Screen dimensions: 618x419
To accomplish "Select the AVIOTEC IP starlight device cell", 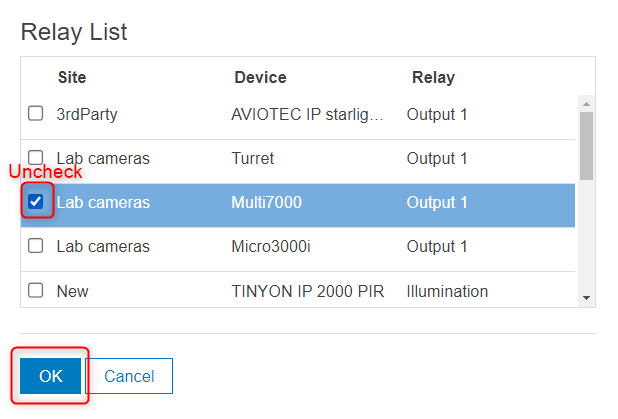I will pos(307,114).
